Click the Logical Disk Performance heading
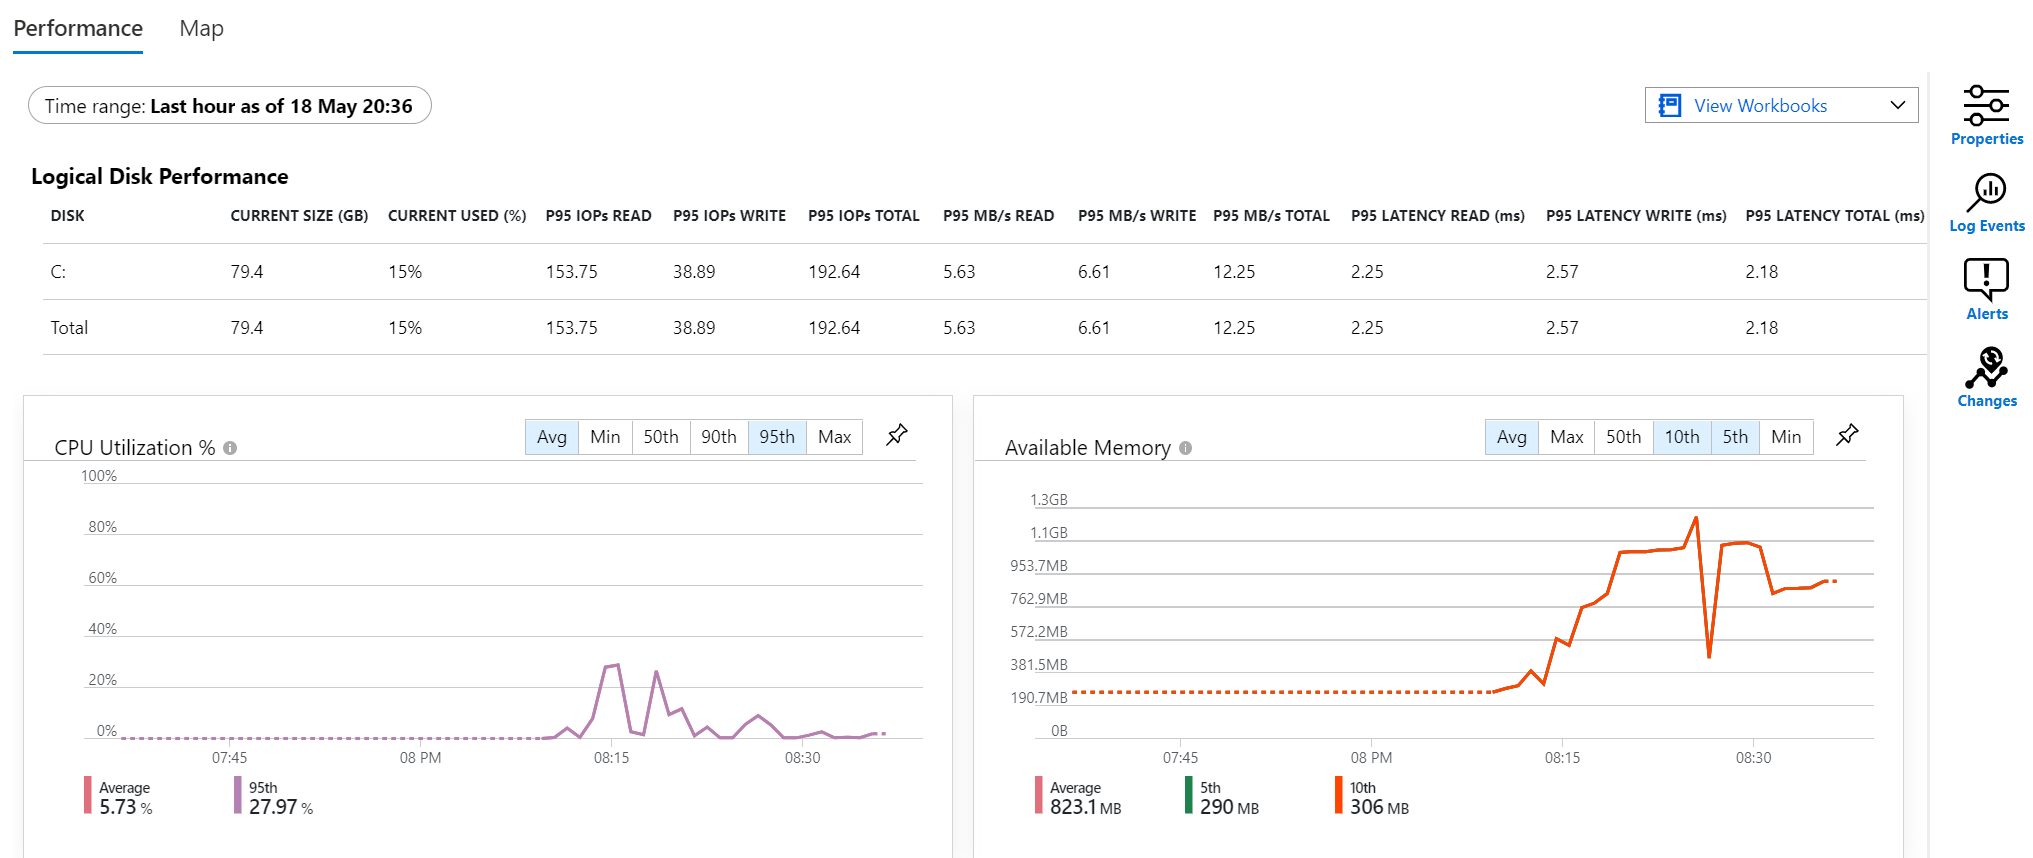This screenshot has width=2033, height=858. pyautogui.click(x=160, y=177)
